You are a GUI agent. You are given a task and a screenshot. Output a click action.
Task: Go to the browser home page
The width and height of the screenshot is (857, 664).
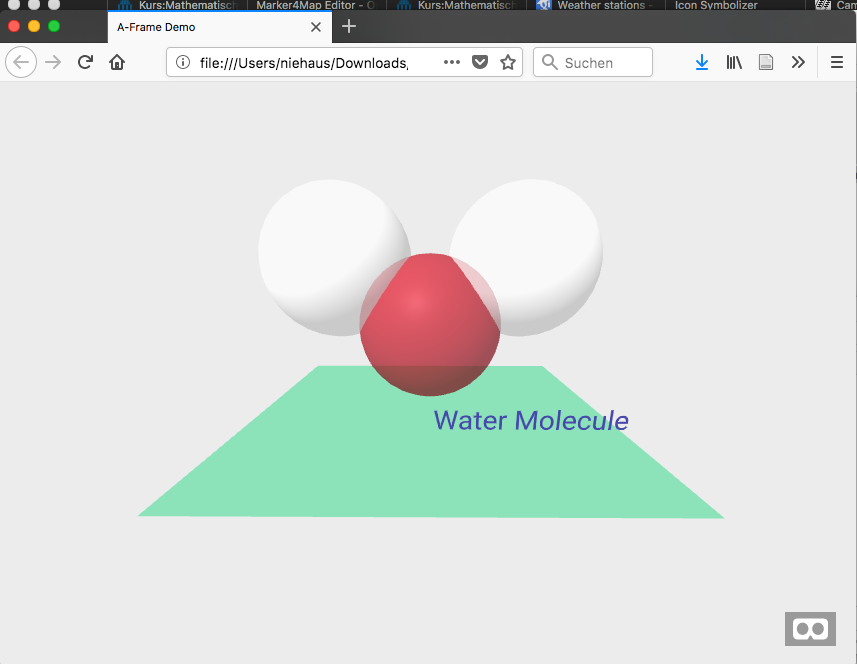click(x=116, y=62)
